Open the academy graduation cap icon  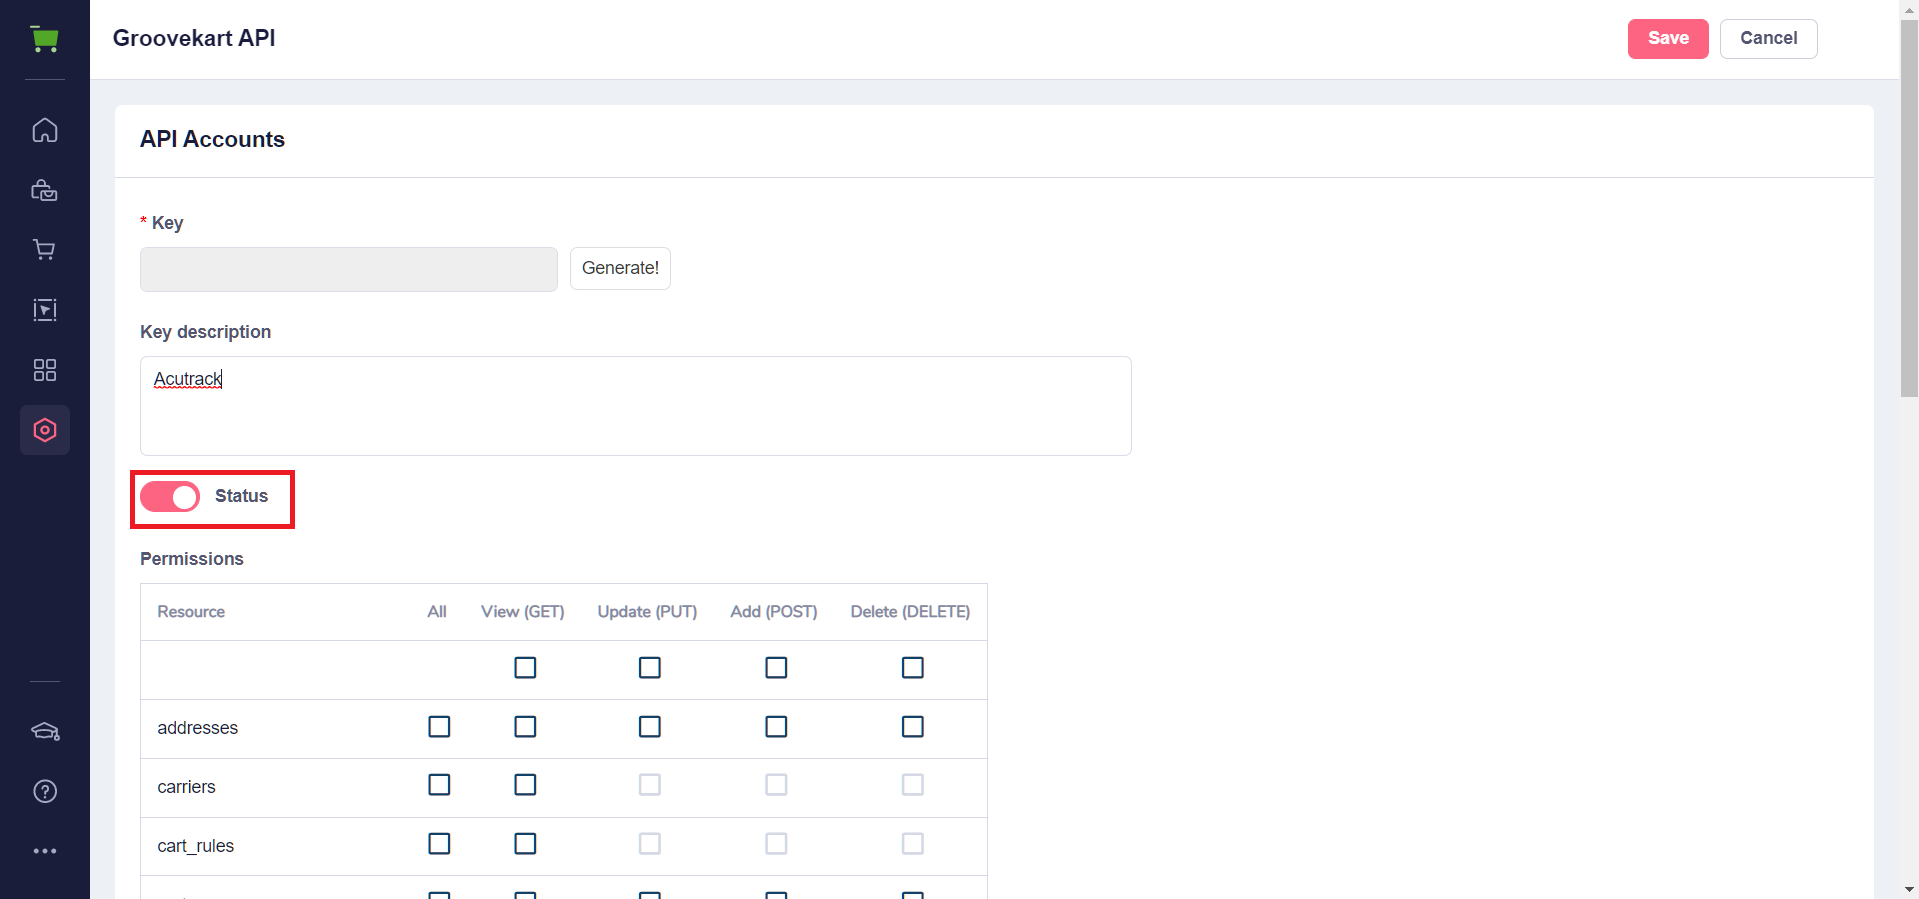pos(45,731)
